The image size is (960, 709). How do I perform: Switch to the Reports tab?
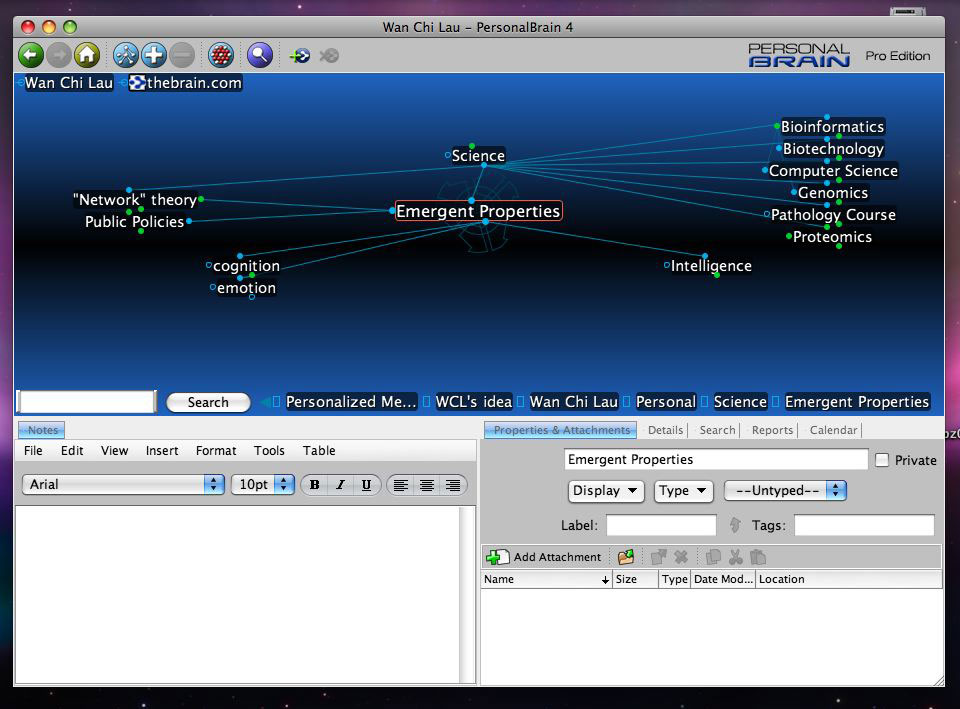[x=772, y=430]
